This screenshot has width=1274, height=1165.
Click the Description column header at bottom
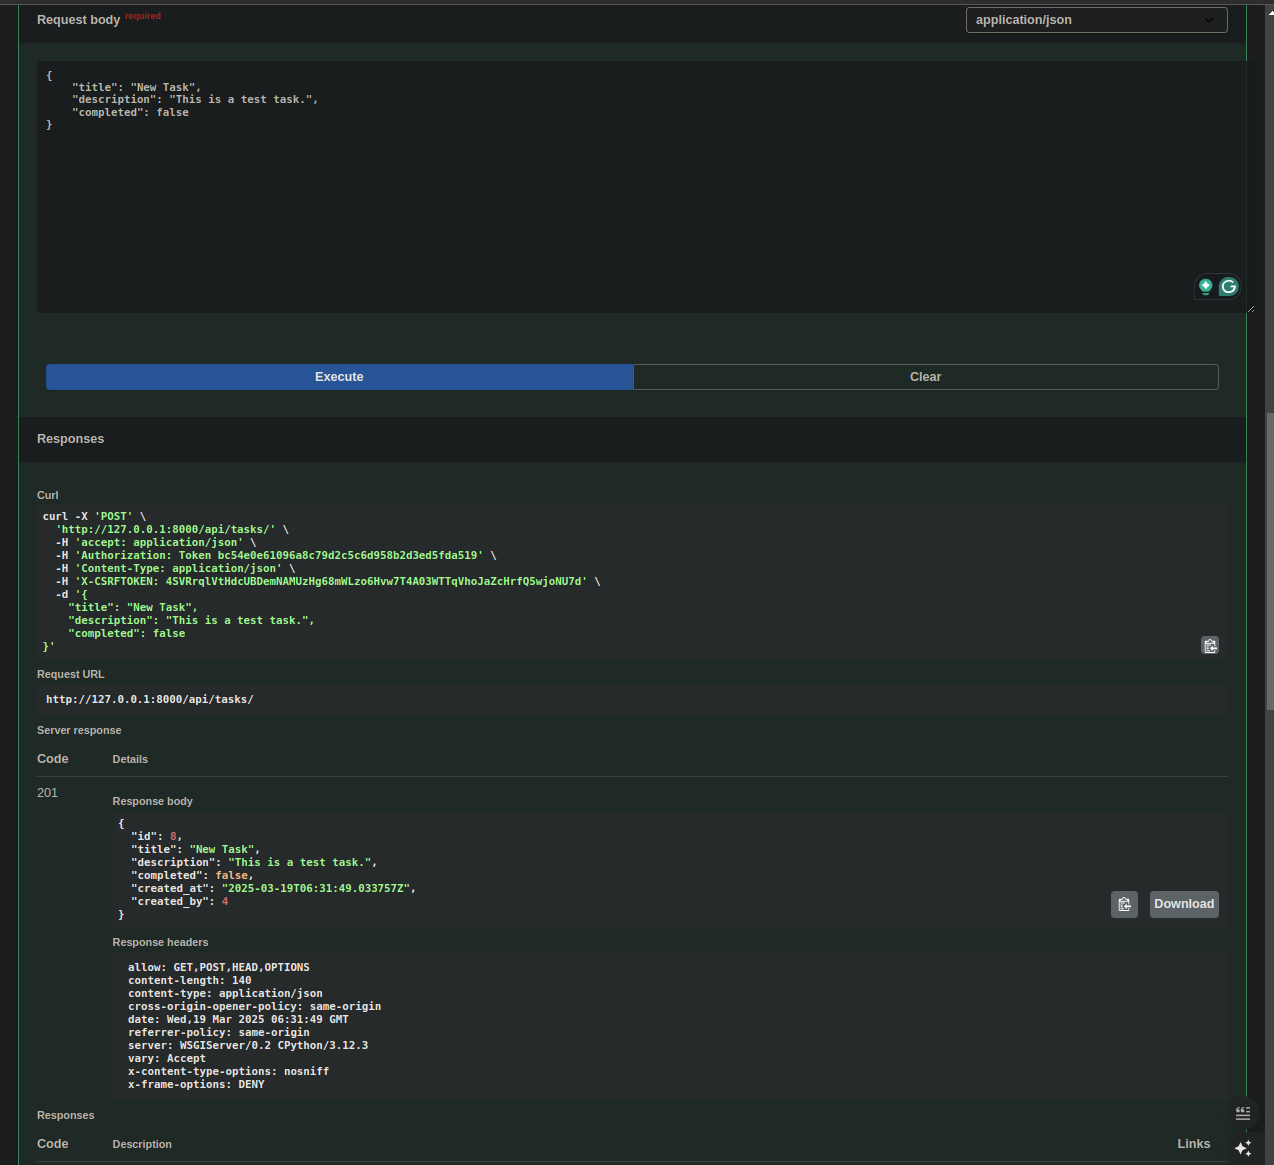(x=142, y=1145)
